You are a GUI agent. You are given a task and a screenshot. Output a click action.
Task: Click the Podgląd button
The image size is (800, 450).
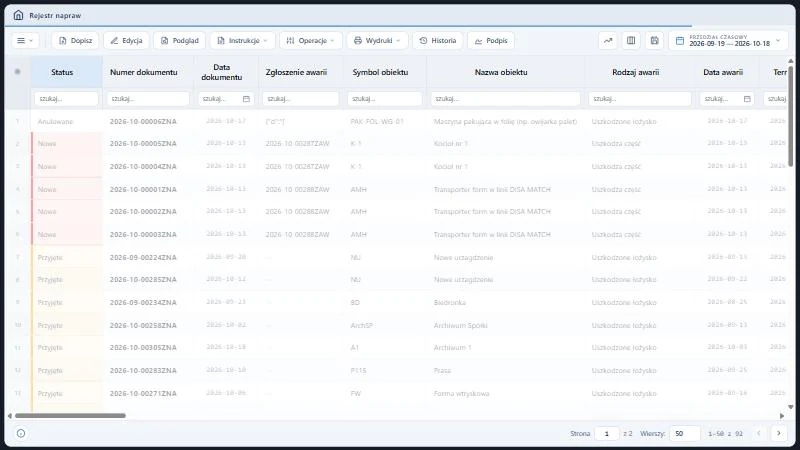tap(180, 40)
